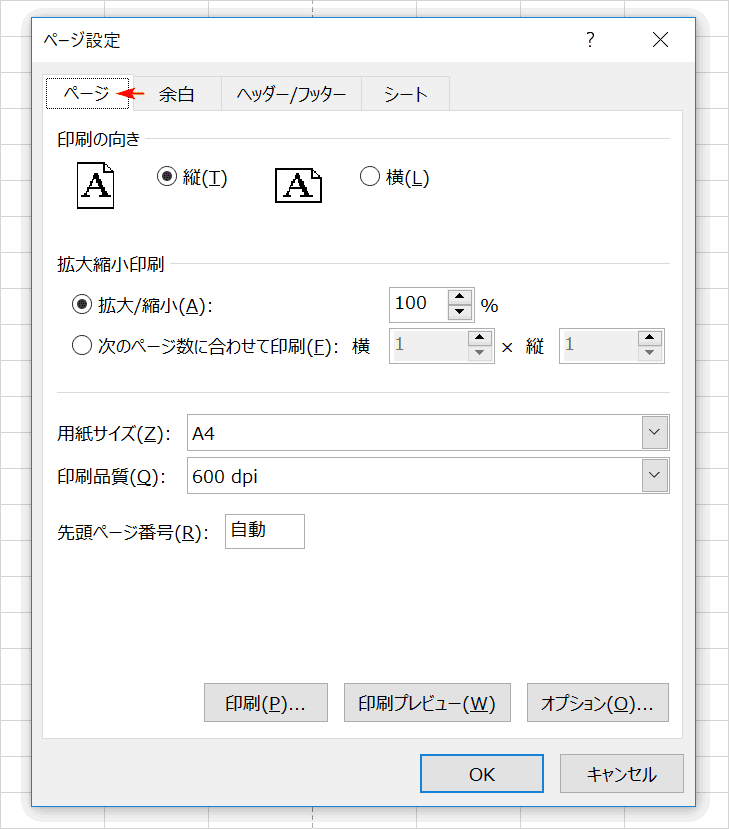Viewport: 729px width, 829px height.
Task: Click the portrait orientation page icon
Action: coord(95,186)
